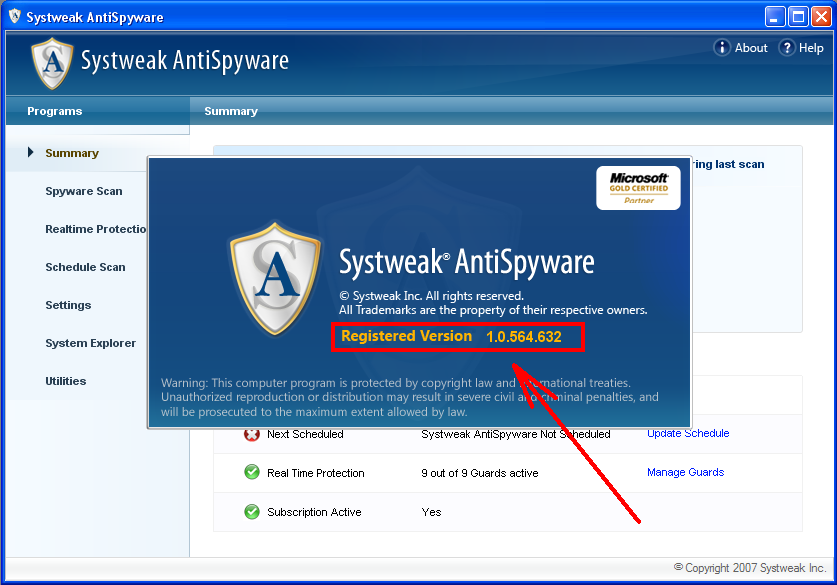Click '© Systweak Inc. All rights reserved.' text
Image resolution: width=837 pixels, height=585 pixels.
(x=431, y=296)
